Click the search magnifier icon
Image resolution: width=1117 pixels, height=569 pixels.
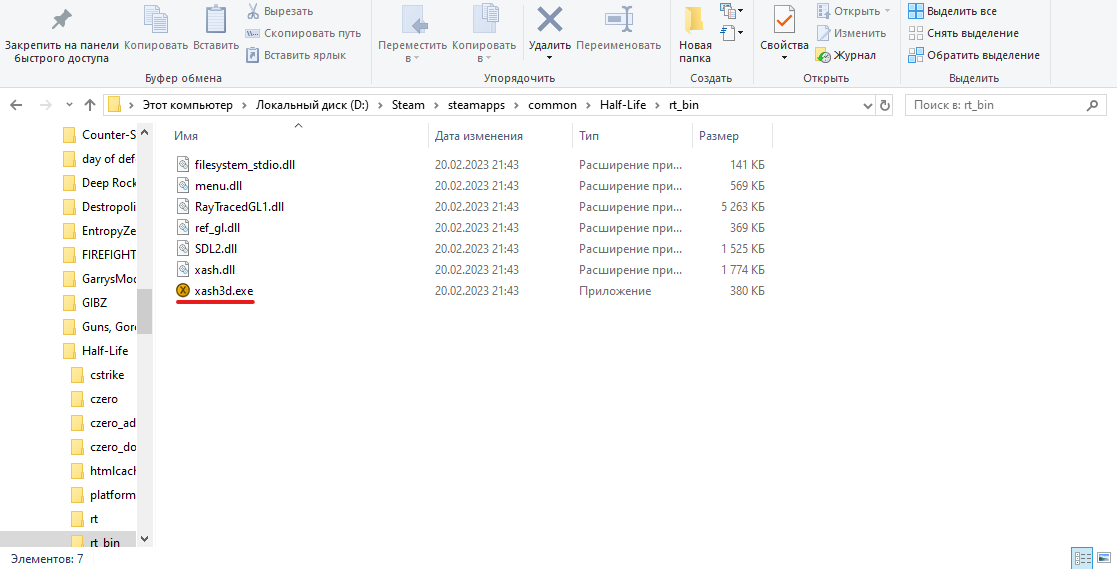point(1092,105)
